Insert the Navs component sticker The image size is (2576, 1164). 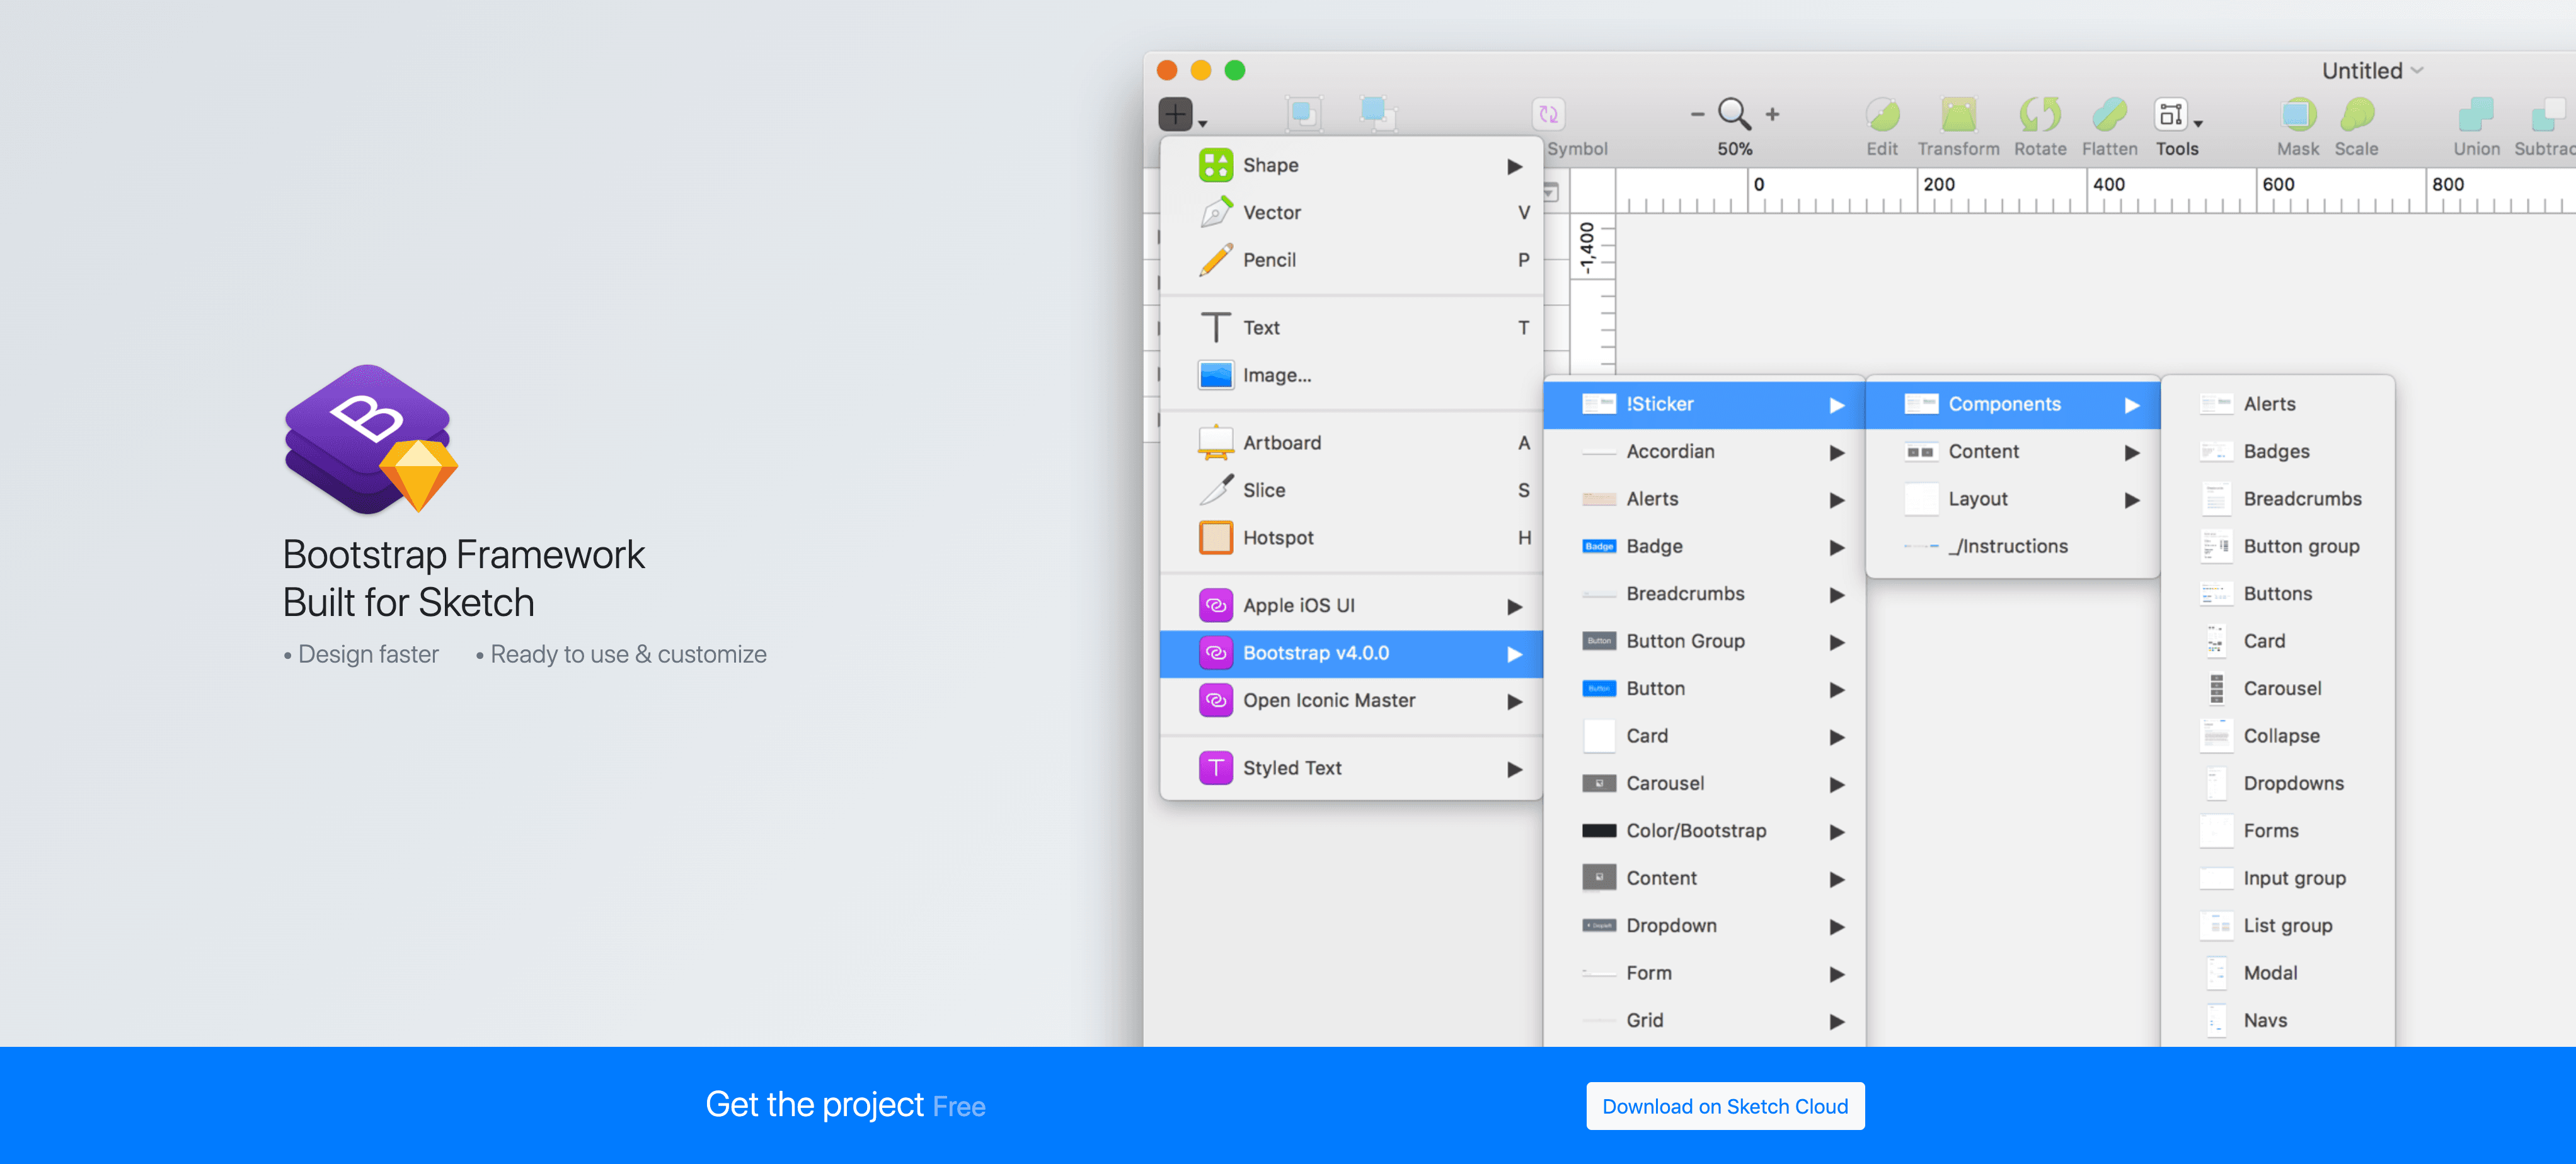[2278, 1021]
